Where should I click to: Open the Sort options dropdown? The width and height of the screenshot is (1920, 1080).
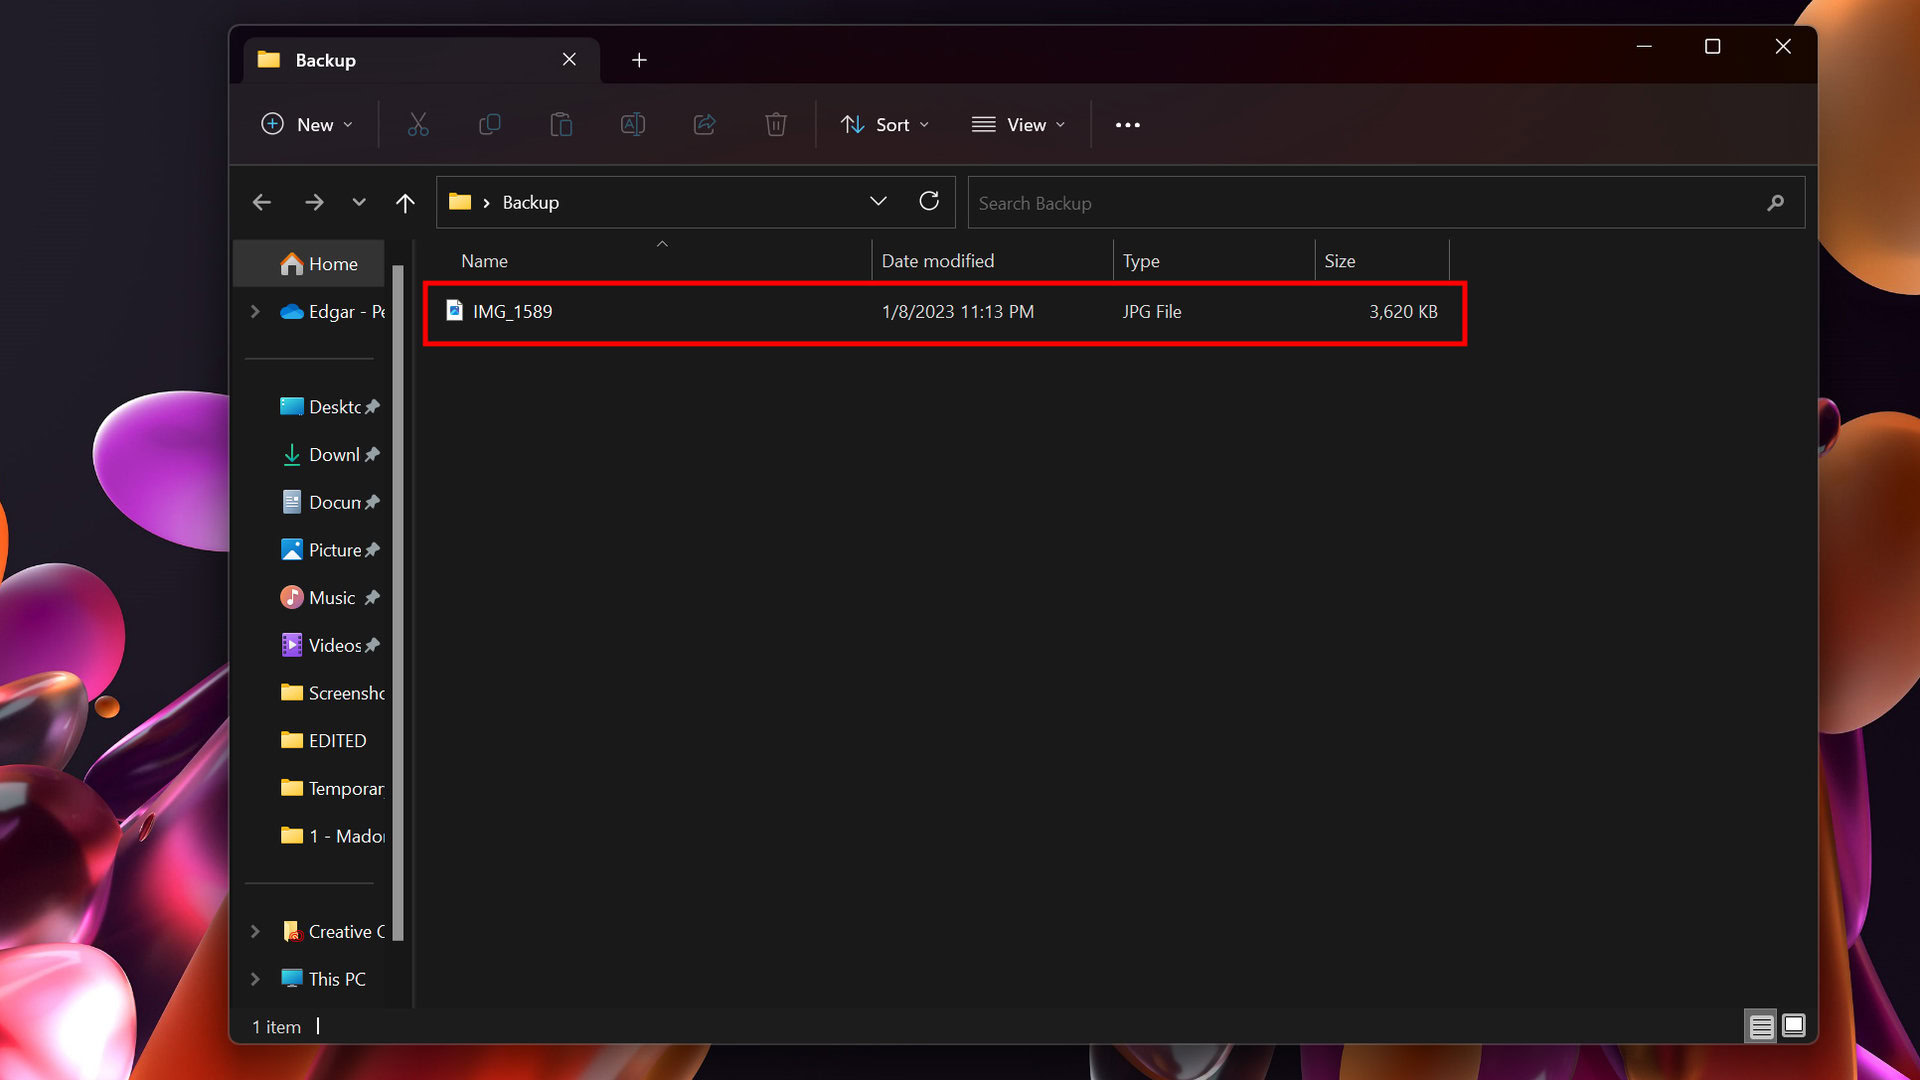[885, 125]
